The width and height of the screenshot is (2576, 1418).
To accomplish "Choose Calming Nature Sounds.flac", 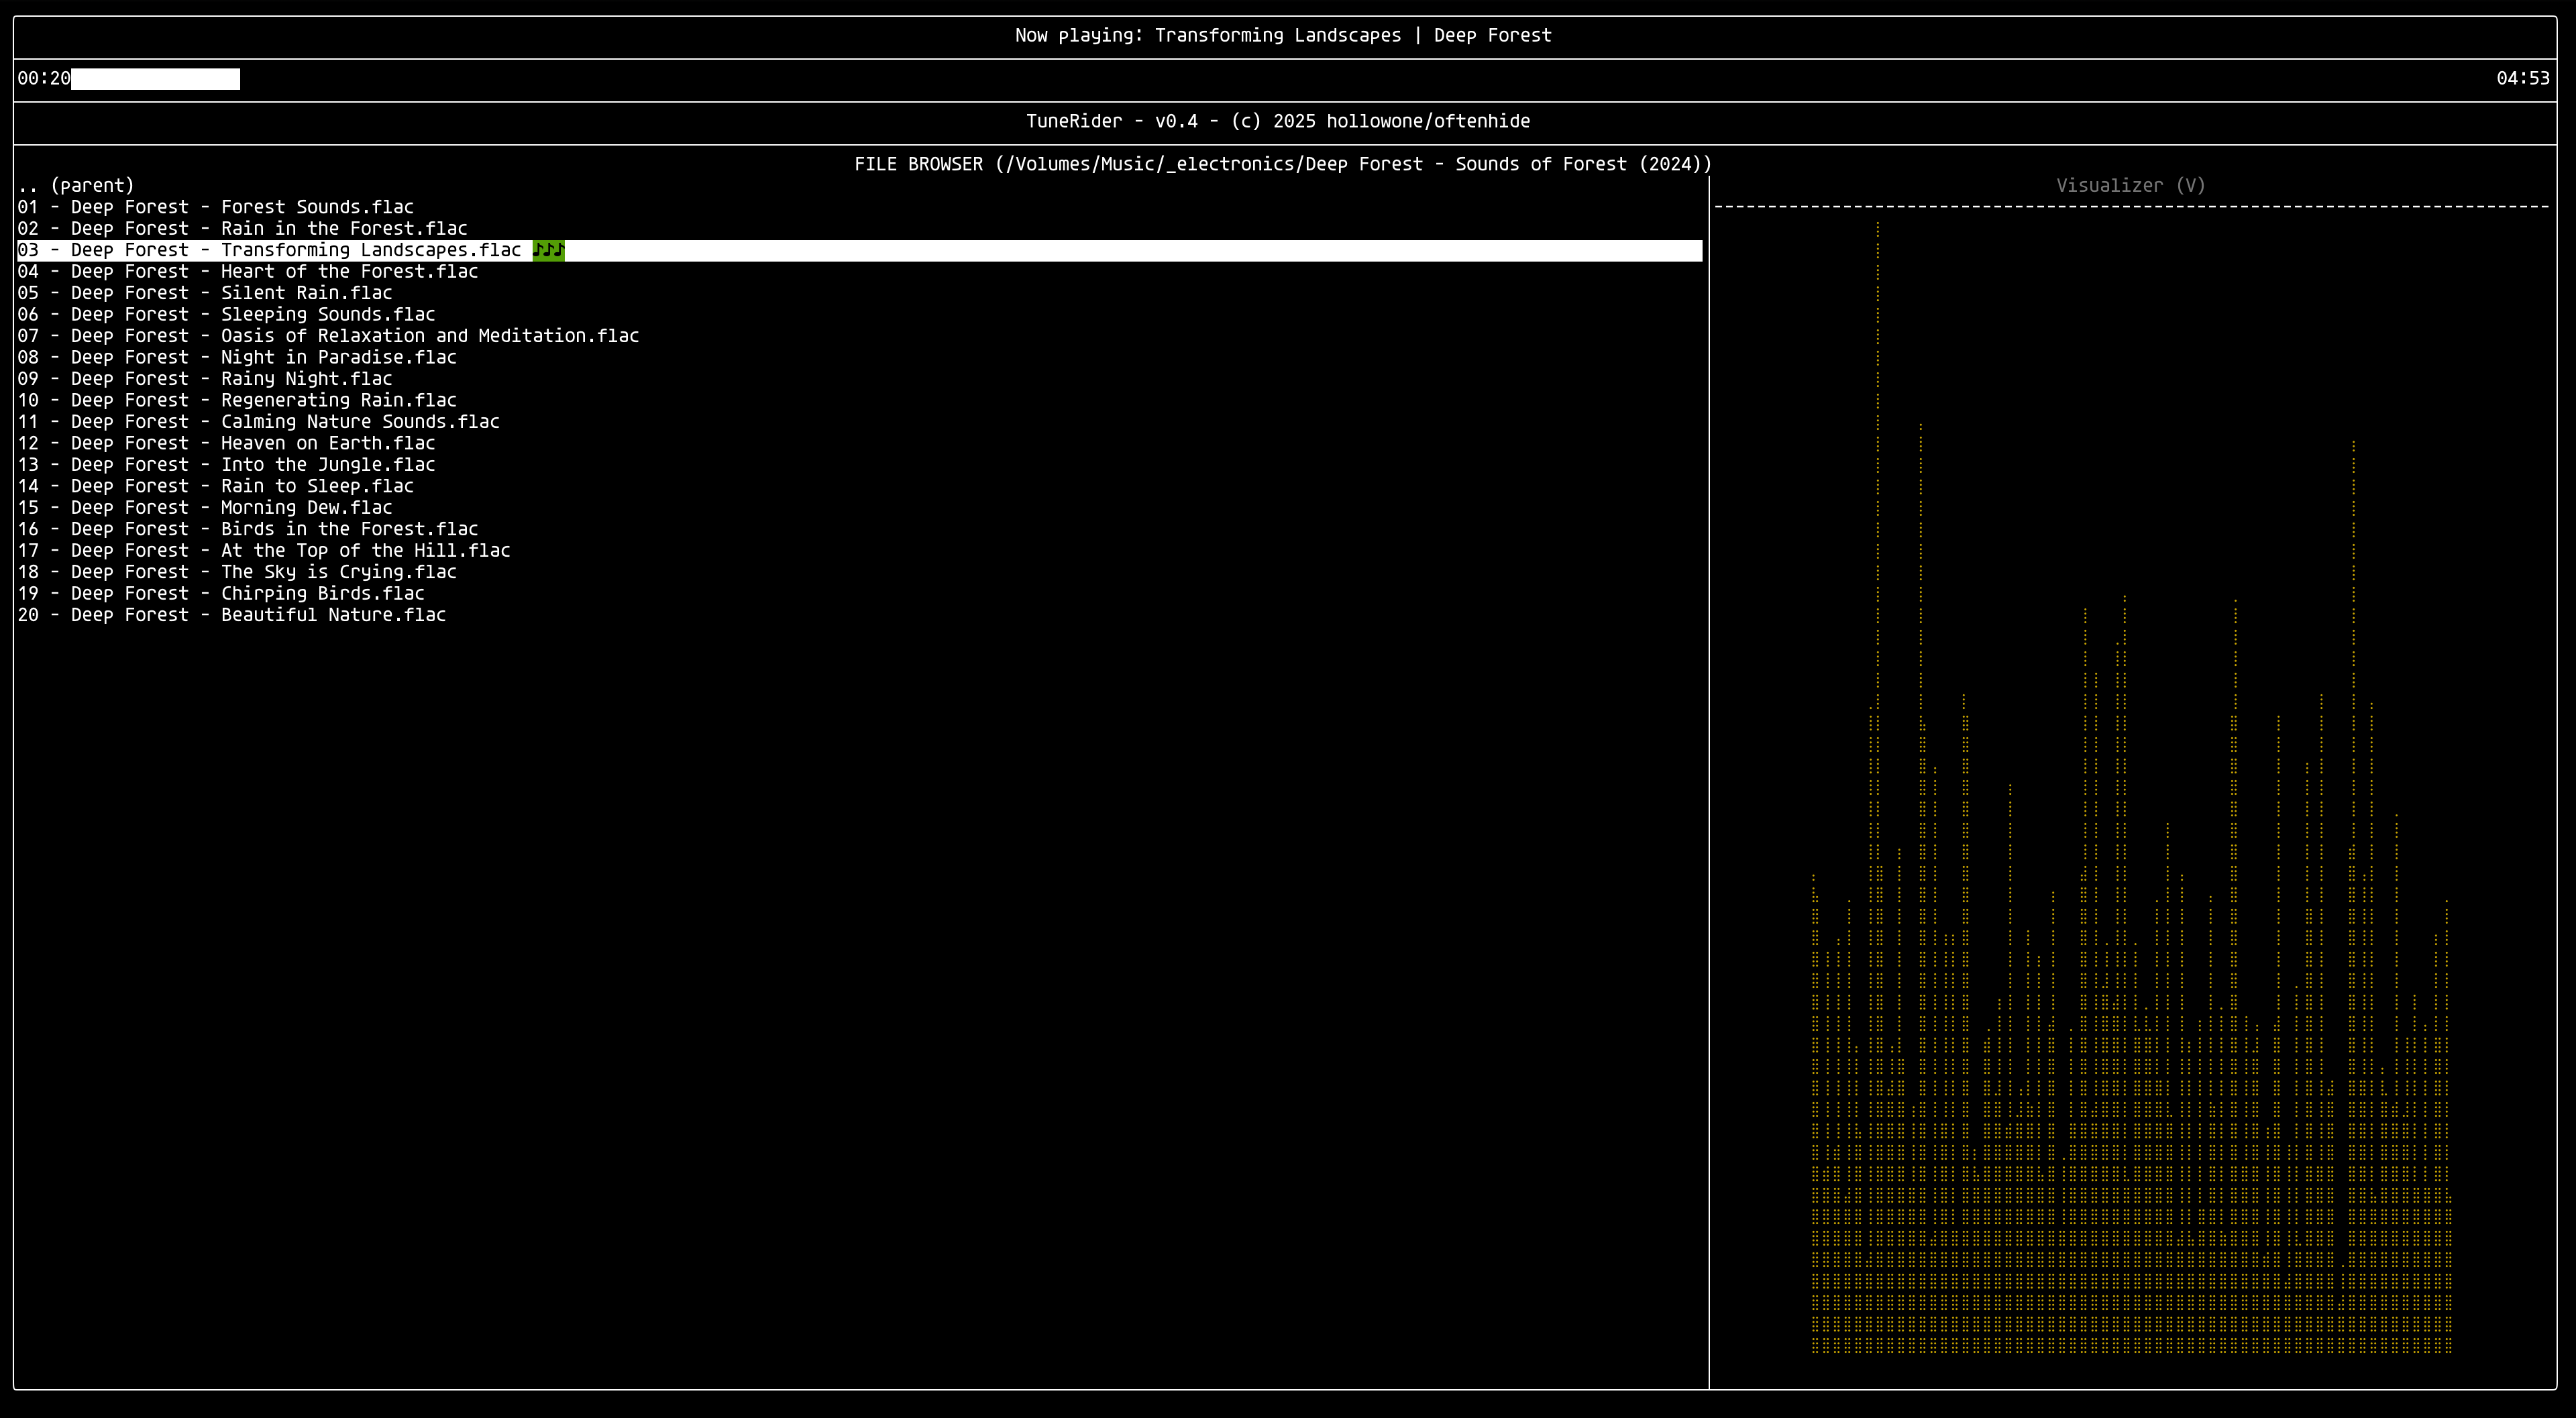I will 258,422.
